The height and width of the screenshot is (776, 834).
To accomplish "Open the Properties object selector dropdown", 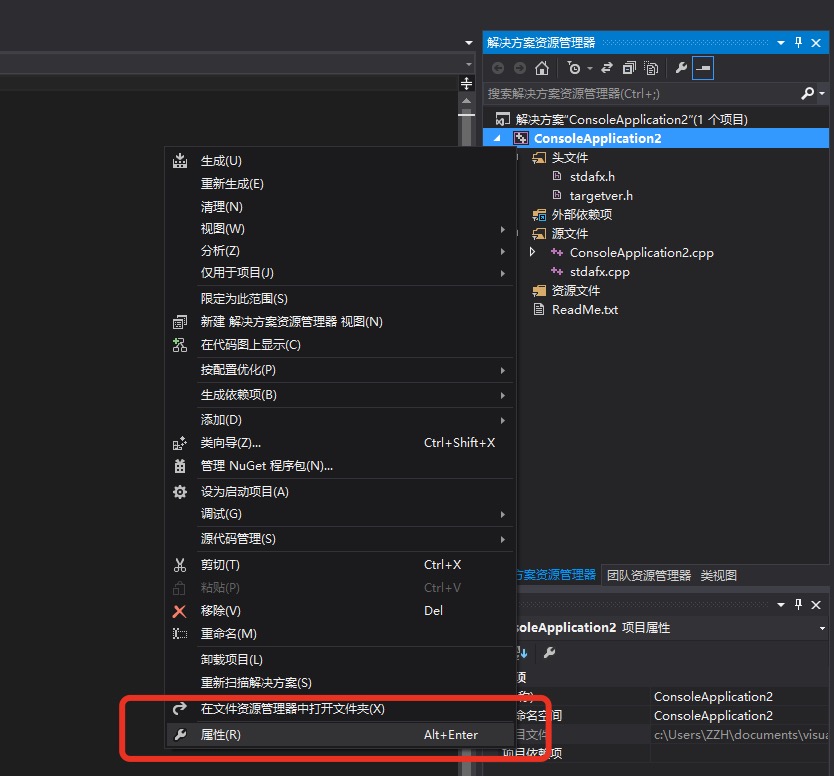I will point(822,628).
